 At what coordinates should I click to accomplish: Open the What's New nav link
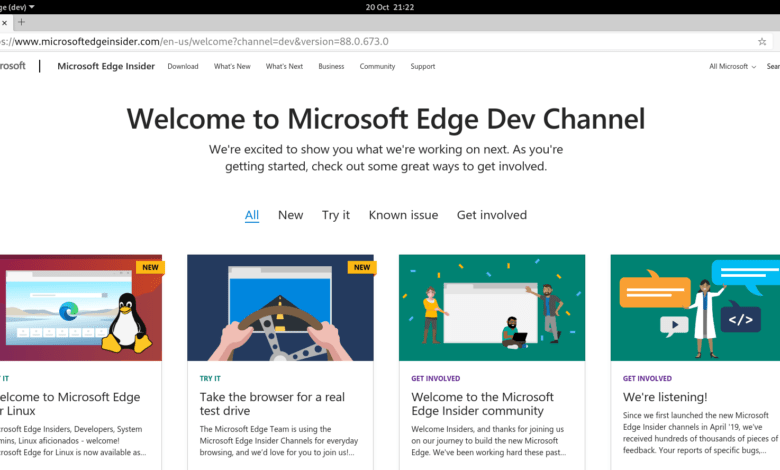pyautogui.click(x=232, y=66)
